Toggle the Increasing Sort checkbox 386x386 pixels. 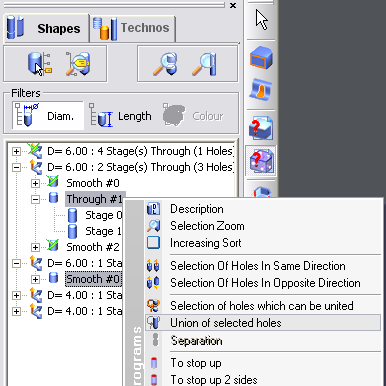point(153,243)
